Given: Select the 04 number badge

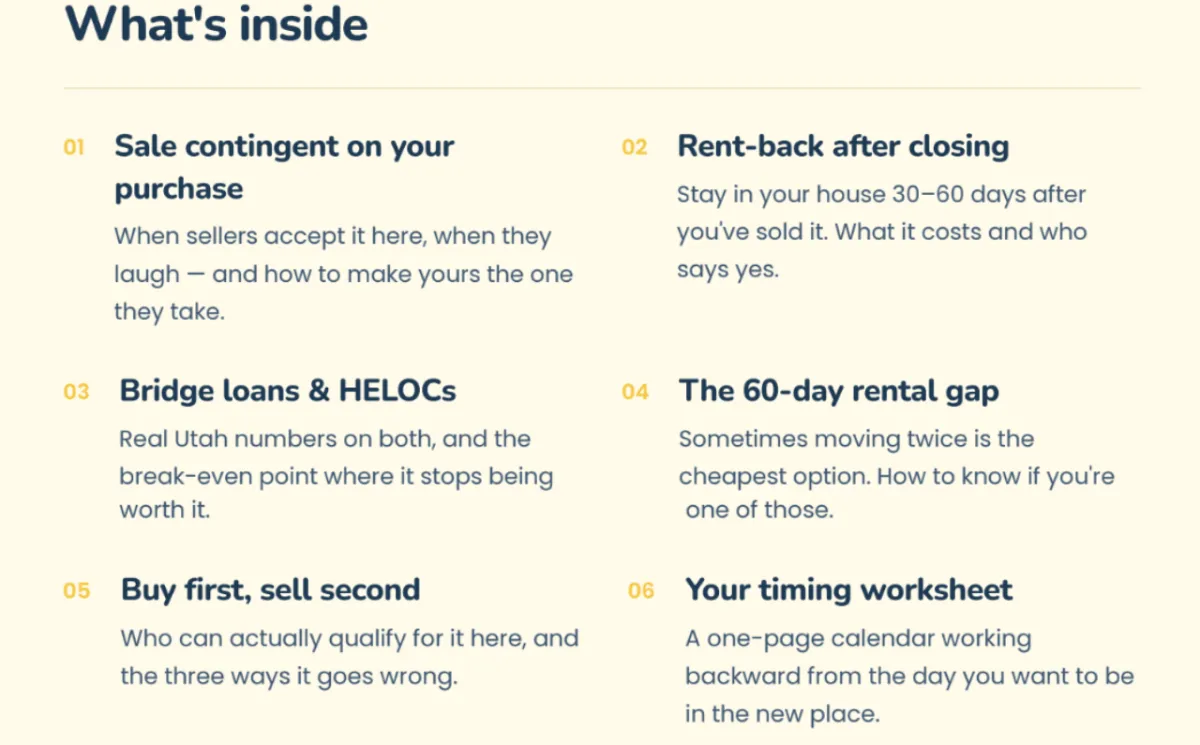Looking at the screenshot, I should click(635, 392).
